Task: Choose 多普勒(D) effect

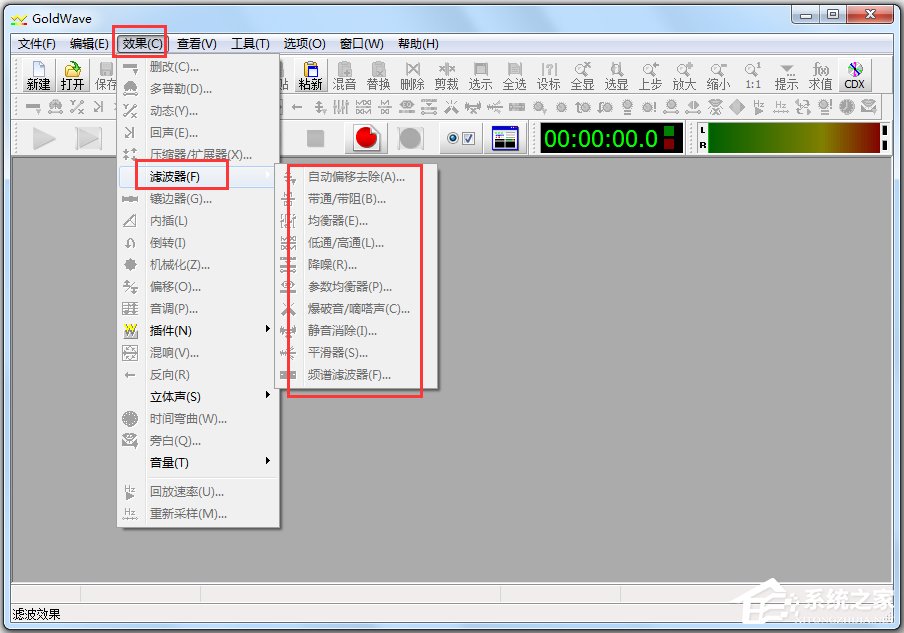Action: click(197, 89)
